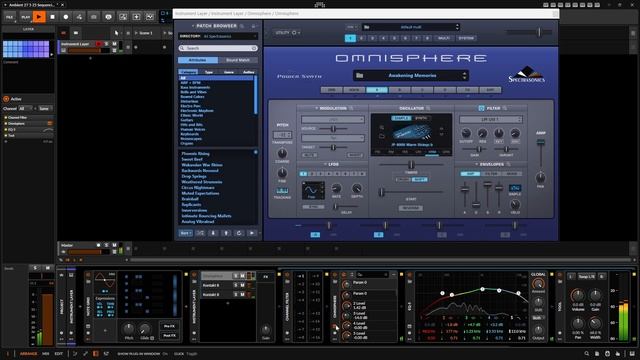Click the EQ-5 Global Amount knob
The image size is (640, 360).
[538, 284]
